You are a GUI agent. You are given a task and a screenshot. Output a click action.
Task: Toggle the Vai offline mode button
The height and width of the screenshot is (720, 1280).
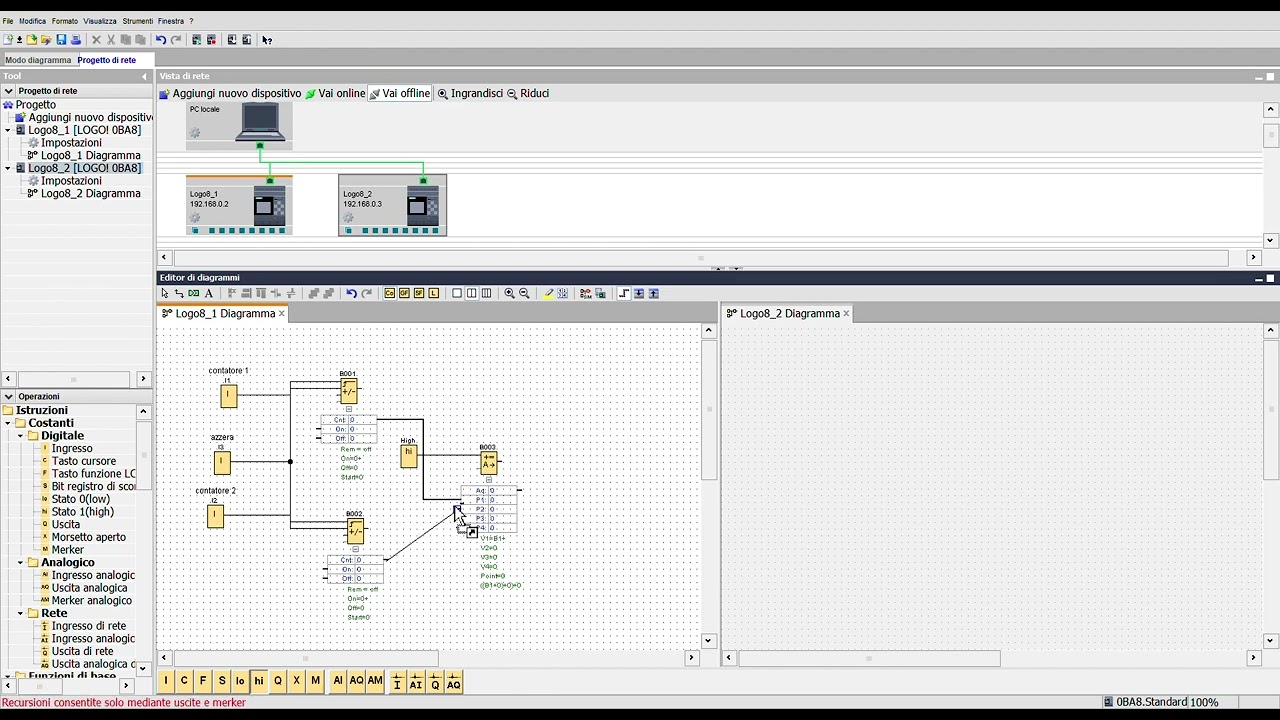400,93
